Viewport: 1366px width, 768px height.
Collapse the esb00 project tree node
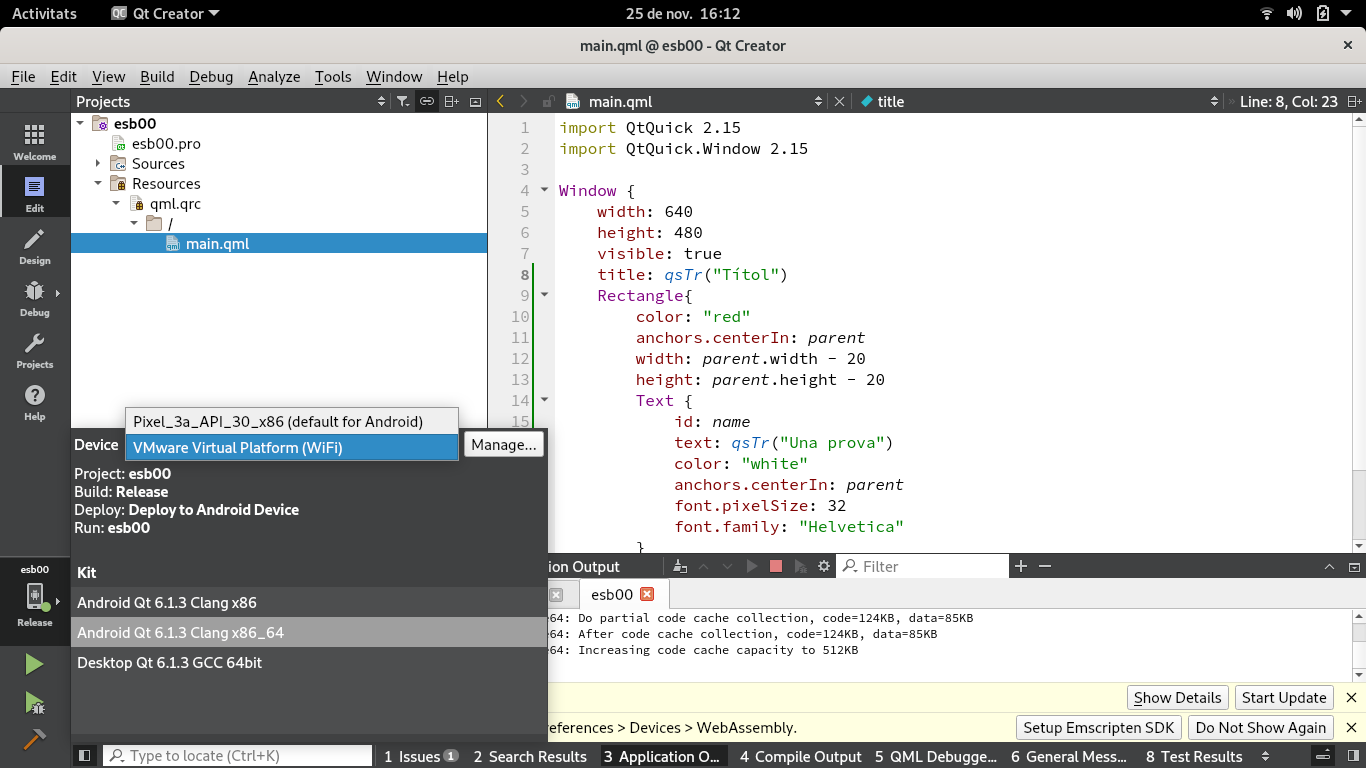pyautogui.click(x=81, y=123)
